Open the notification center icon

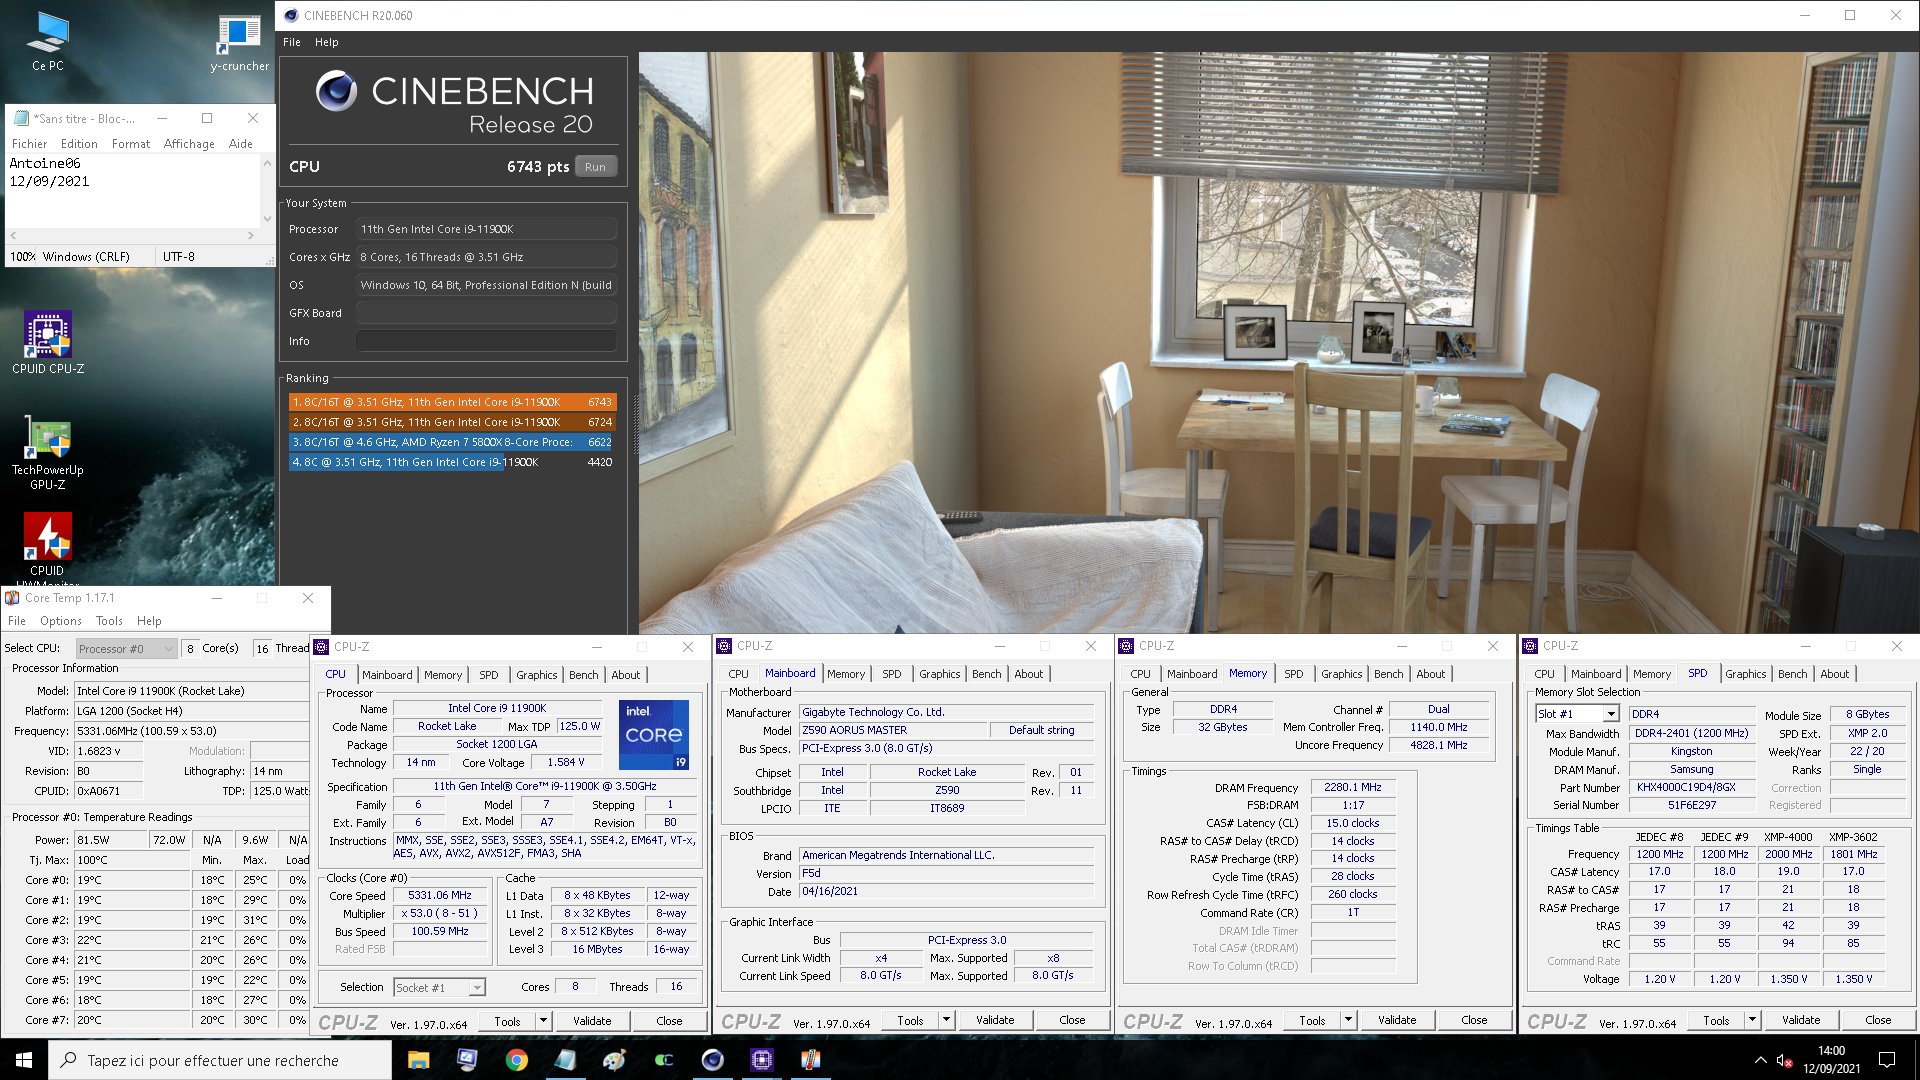click(1887, 1060)
